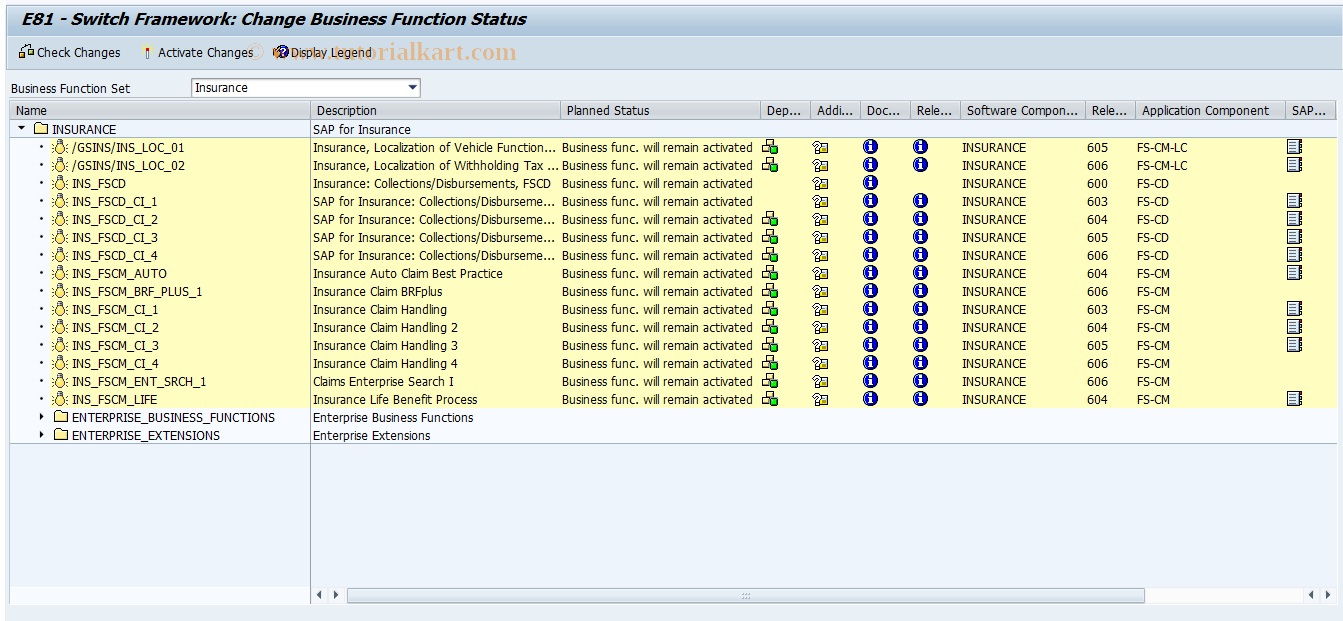Image resolution: width=1343 pixels, height=621 pixels.
Task: Open additional info icon for INS_FSCM_AUTO
Action: (820, 273)
